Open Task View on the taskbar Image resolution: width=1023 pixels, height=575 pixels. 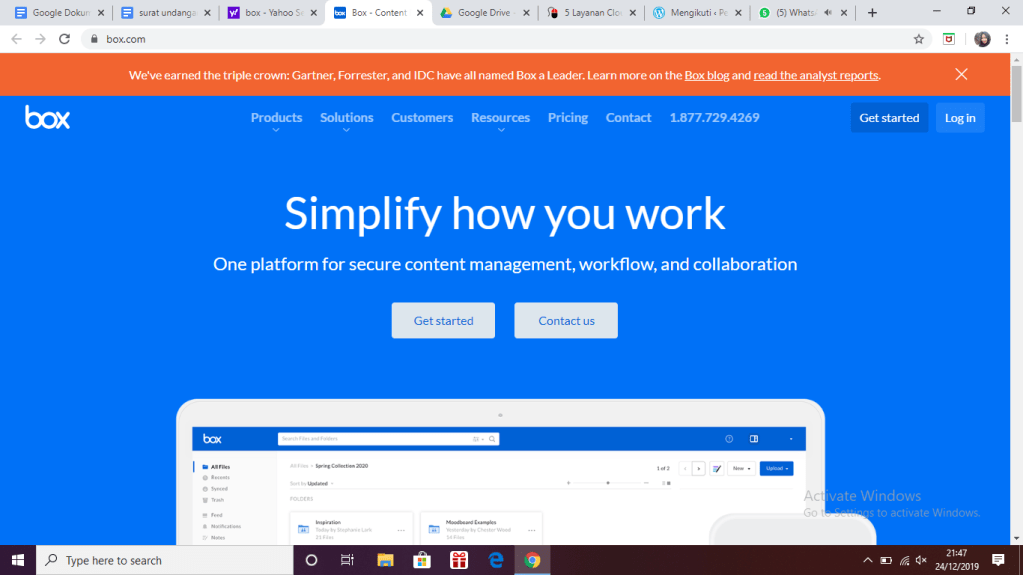(x=347, y=561)
